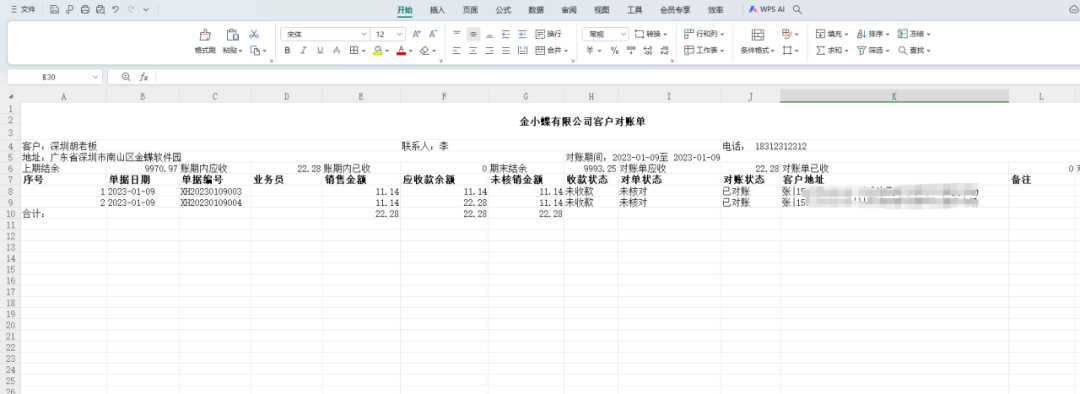Image resolution: width=1080 pixels, height=394 pixels.
Task: Click the Filter (筛选) funnel icon
Action: coord(861,50)
